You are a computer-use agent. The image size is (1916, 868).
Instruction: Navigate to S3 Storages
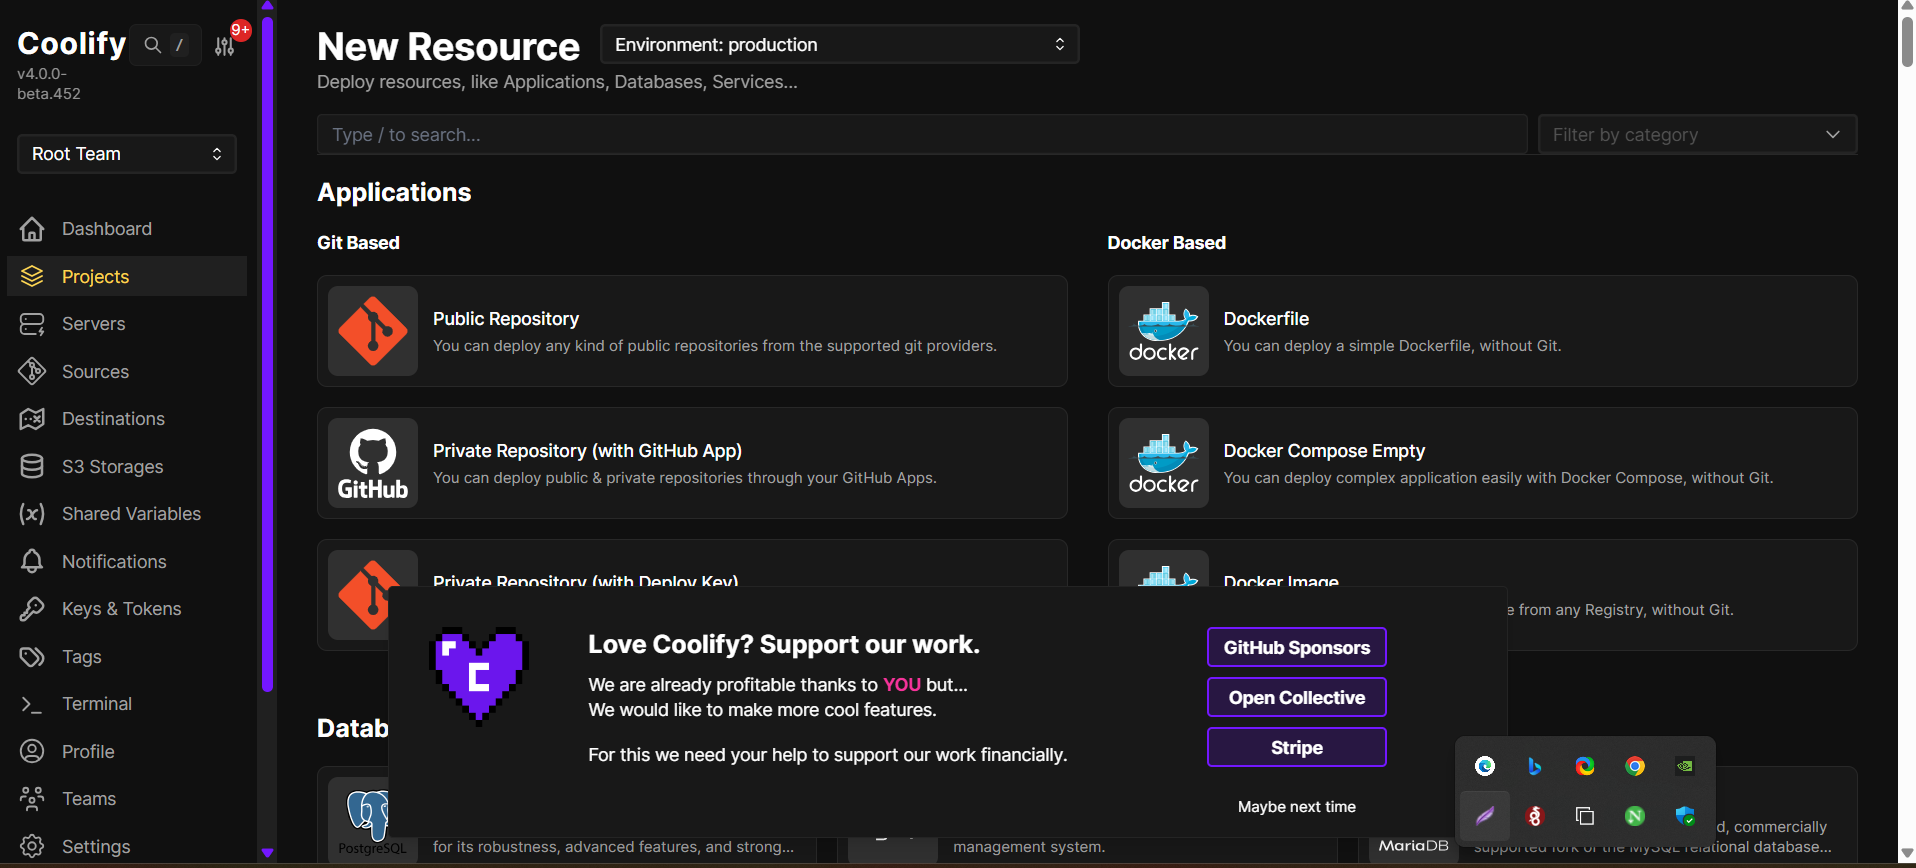[x=112, y=467]
